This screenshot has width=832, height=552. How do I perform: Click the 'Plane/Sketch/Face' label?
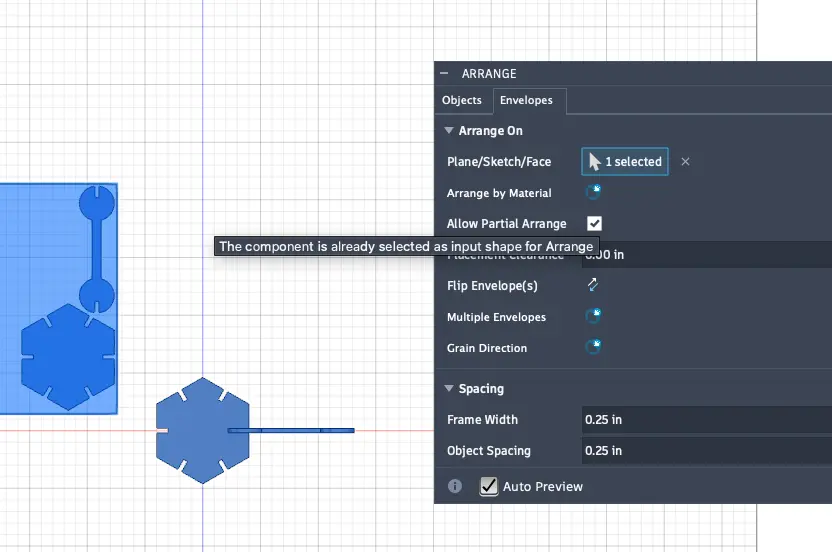pos(499,162)
